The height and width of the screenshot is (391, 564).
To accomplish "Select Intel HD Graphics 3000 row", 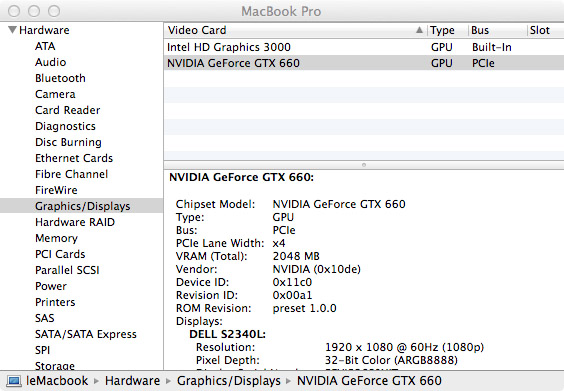I will click(364, 47).
